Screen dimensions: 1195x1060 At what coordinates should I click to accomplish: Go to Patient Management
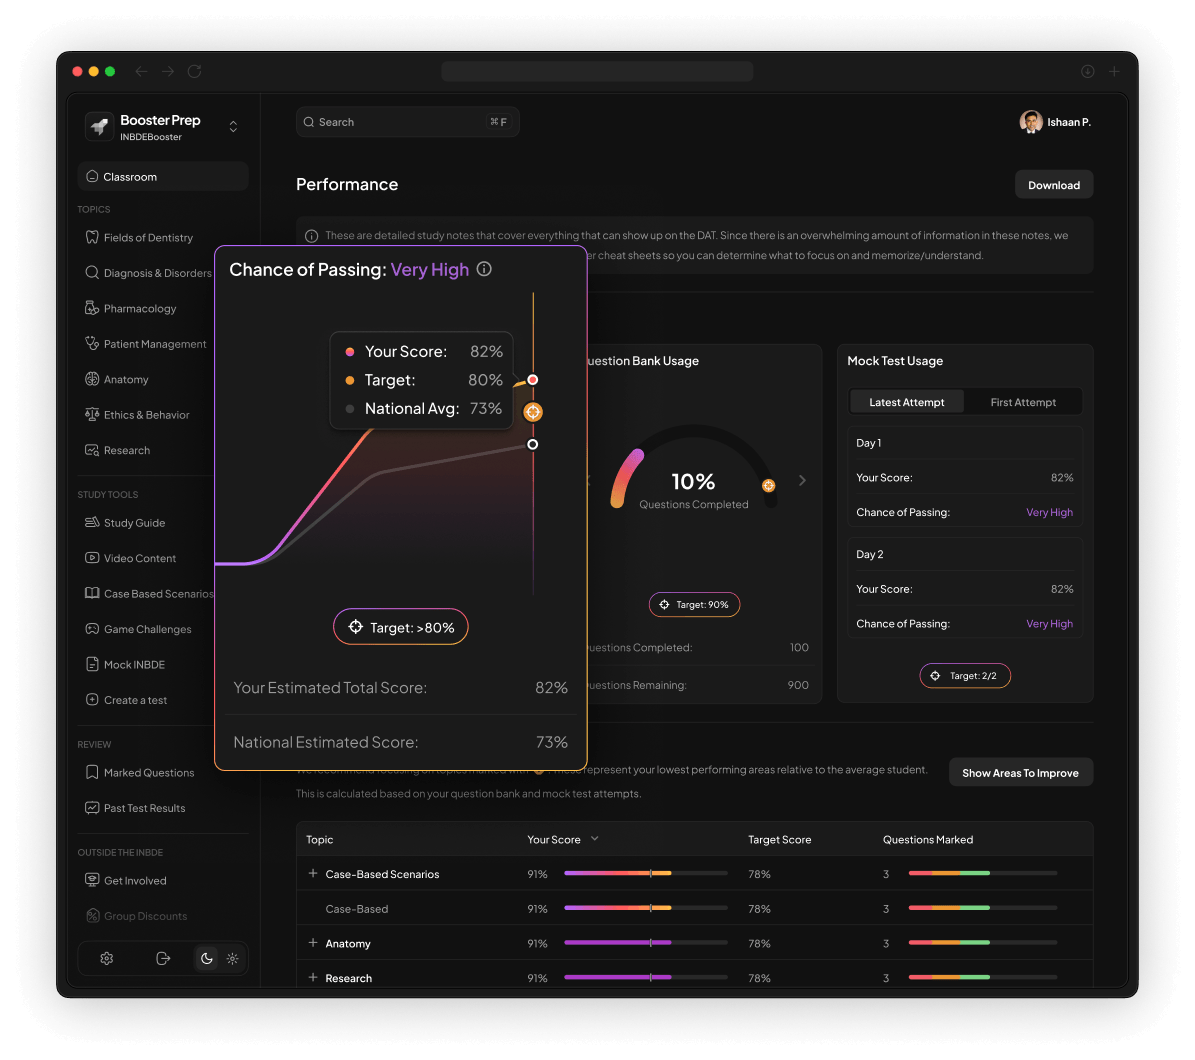[x=146, y=344]
